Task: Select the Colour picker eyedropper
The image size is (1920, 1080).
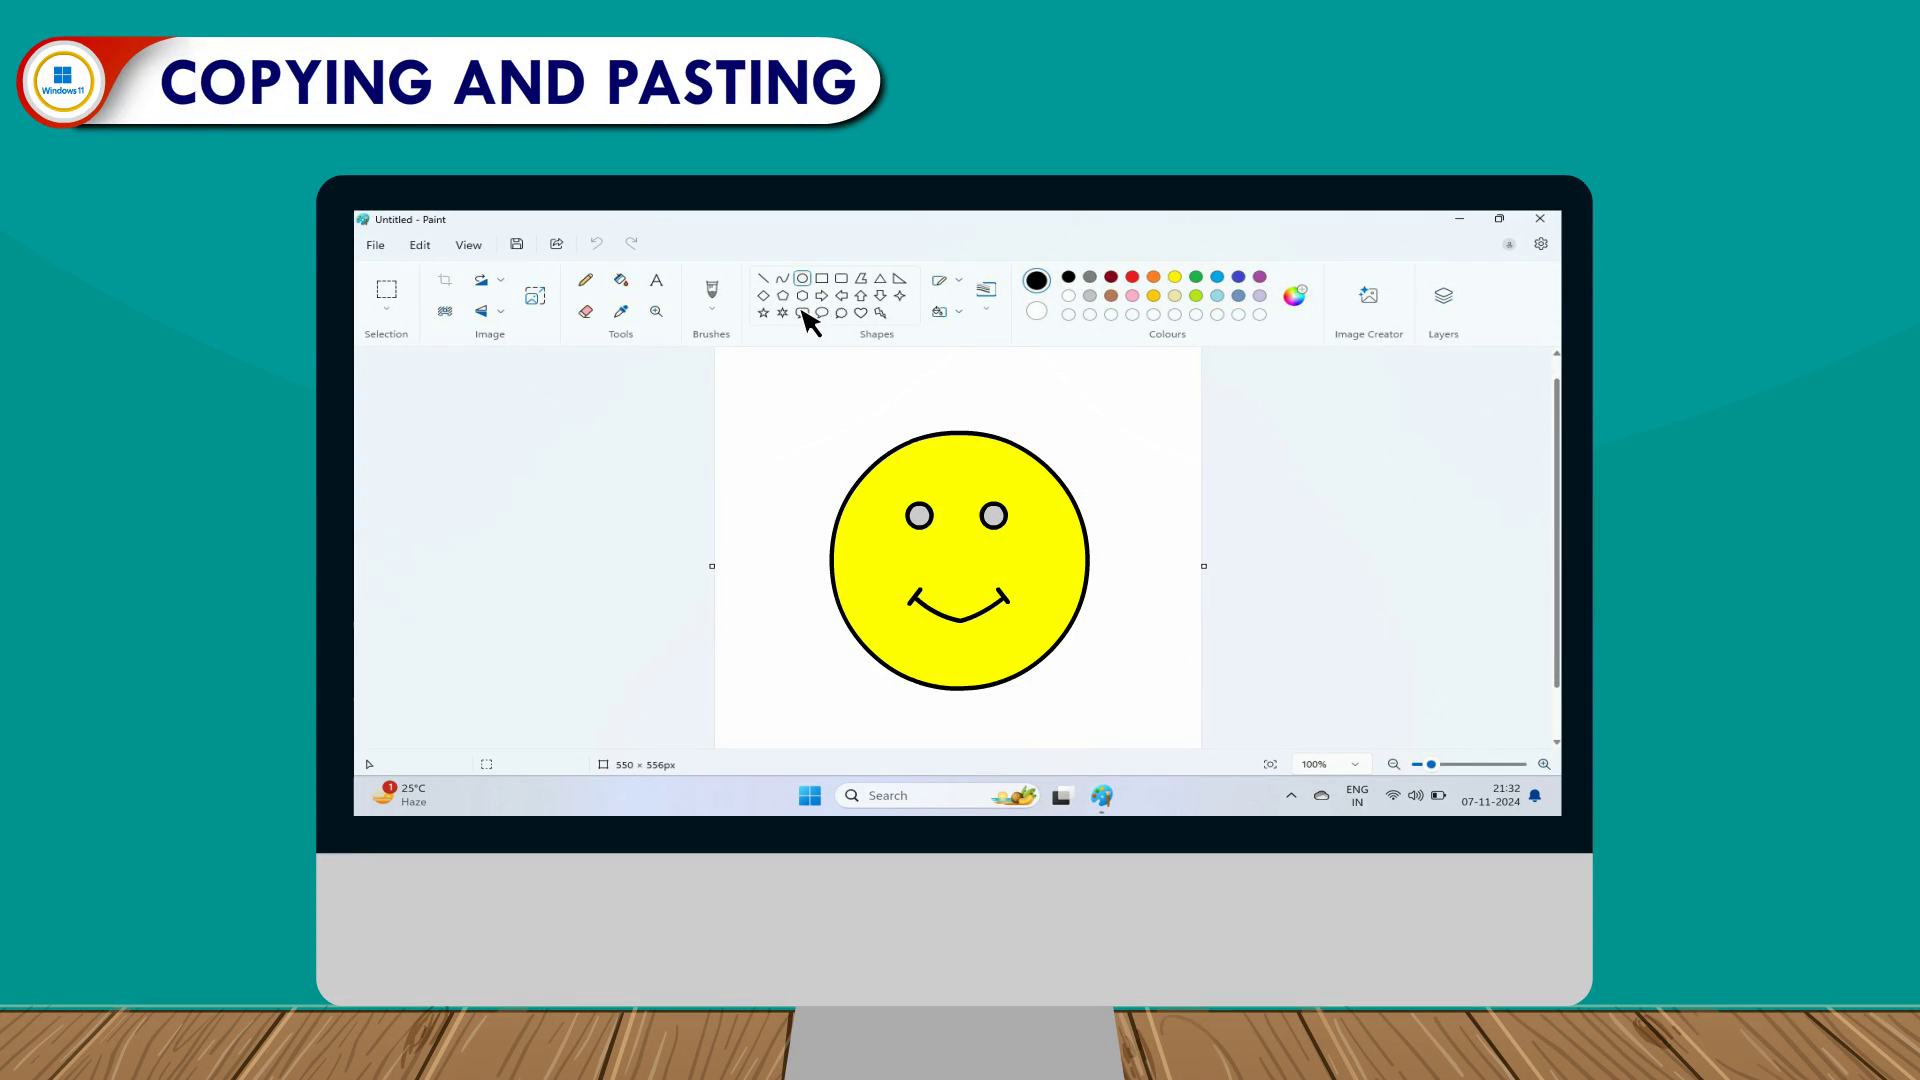Action: pyautogui.click(x=621, y=312)
